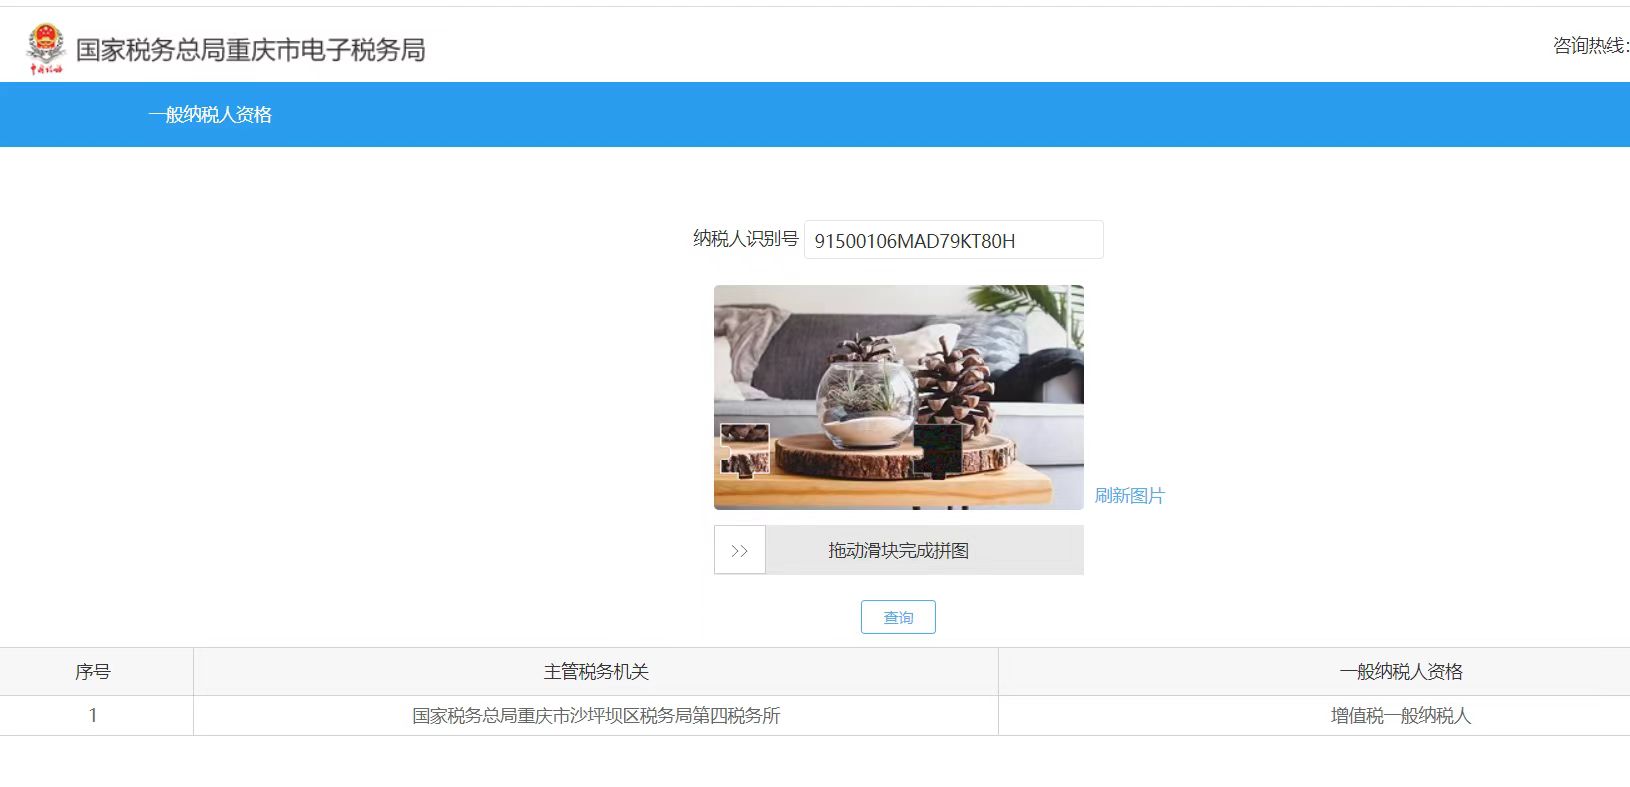Click the national emblem logo icon
Viewport: 1630px width, 787px height.
pyautogui.click(x=45, y=49)
